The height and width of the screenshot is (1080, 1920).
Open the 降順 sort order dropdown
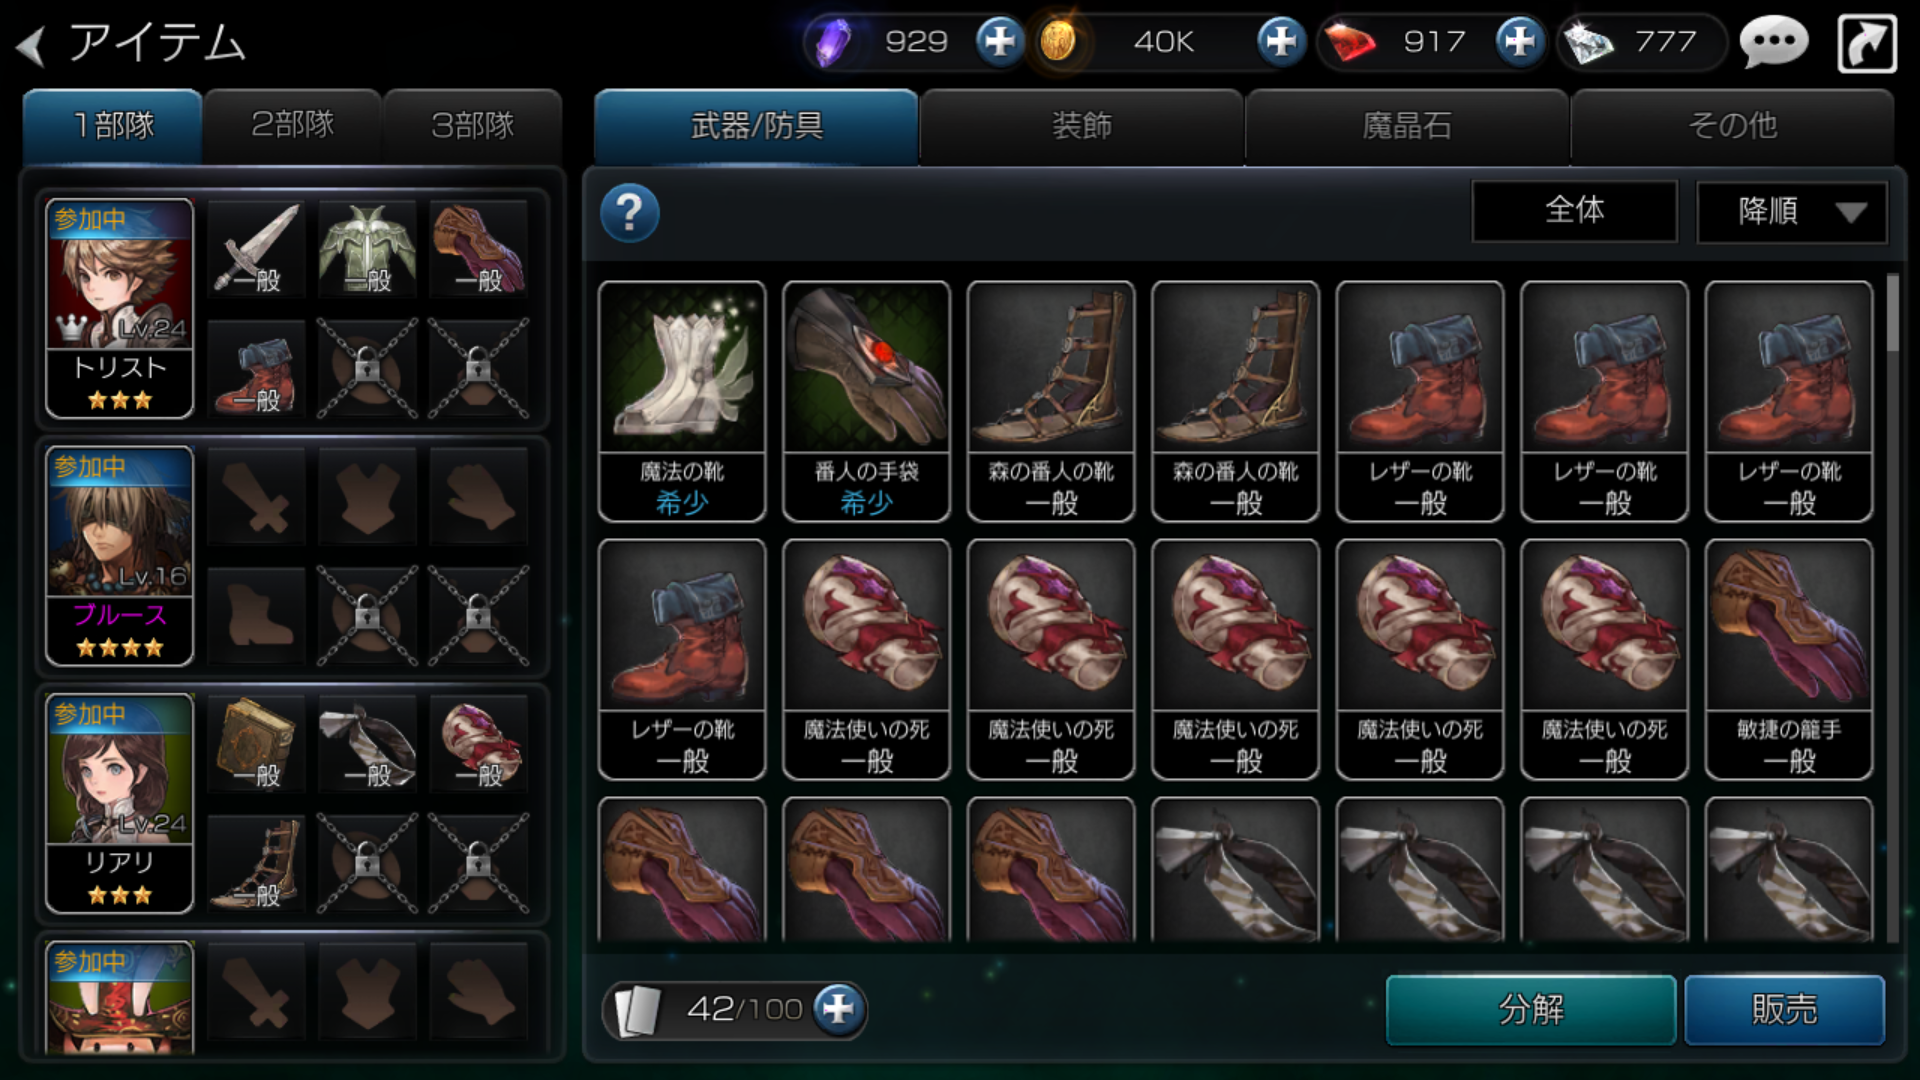click(x=1792, y=211)
